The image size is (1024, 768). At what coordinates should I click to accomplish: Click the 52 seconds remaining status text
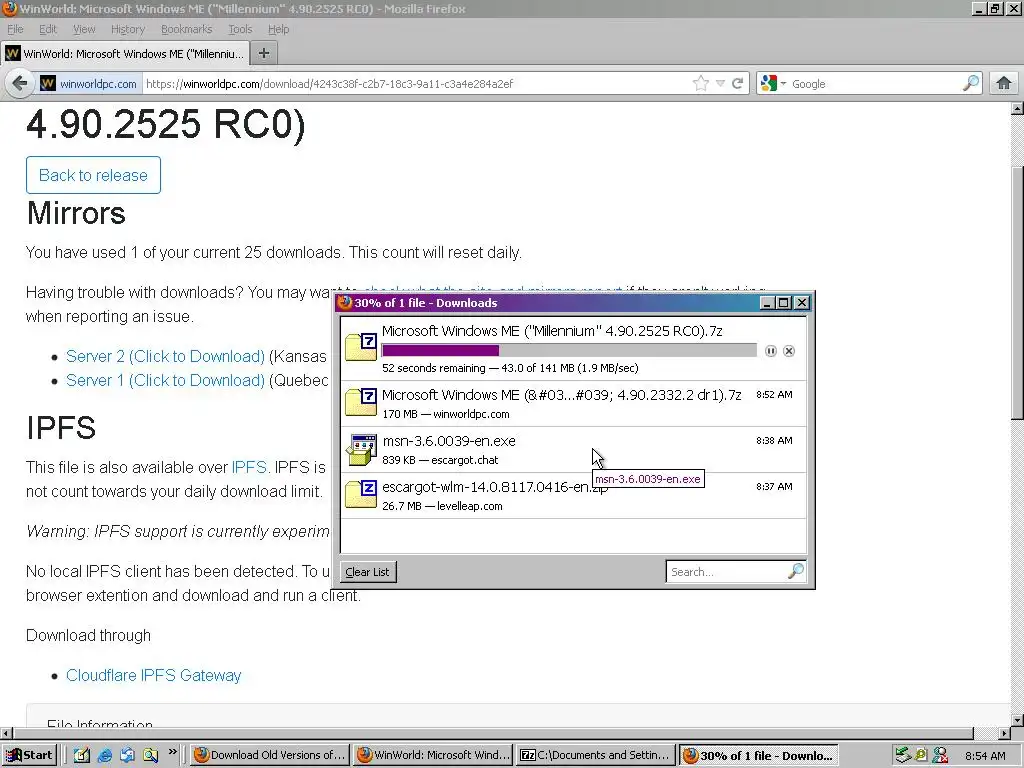(510, 368)
